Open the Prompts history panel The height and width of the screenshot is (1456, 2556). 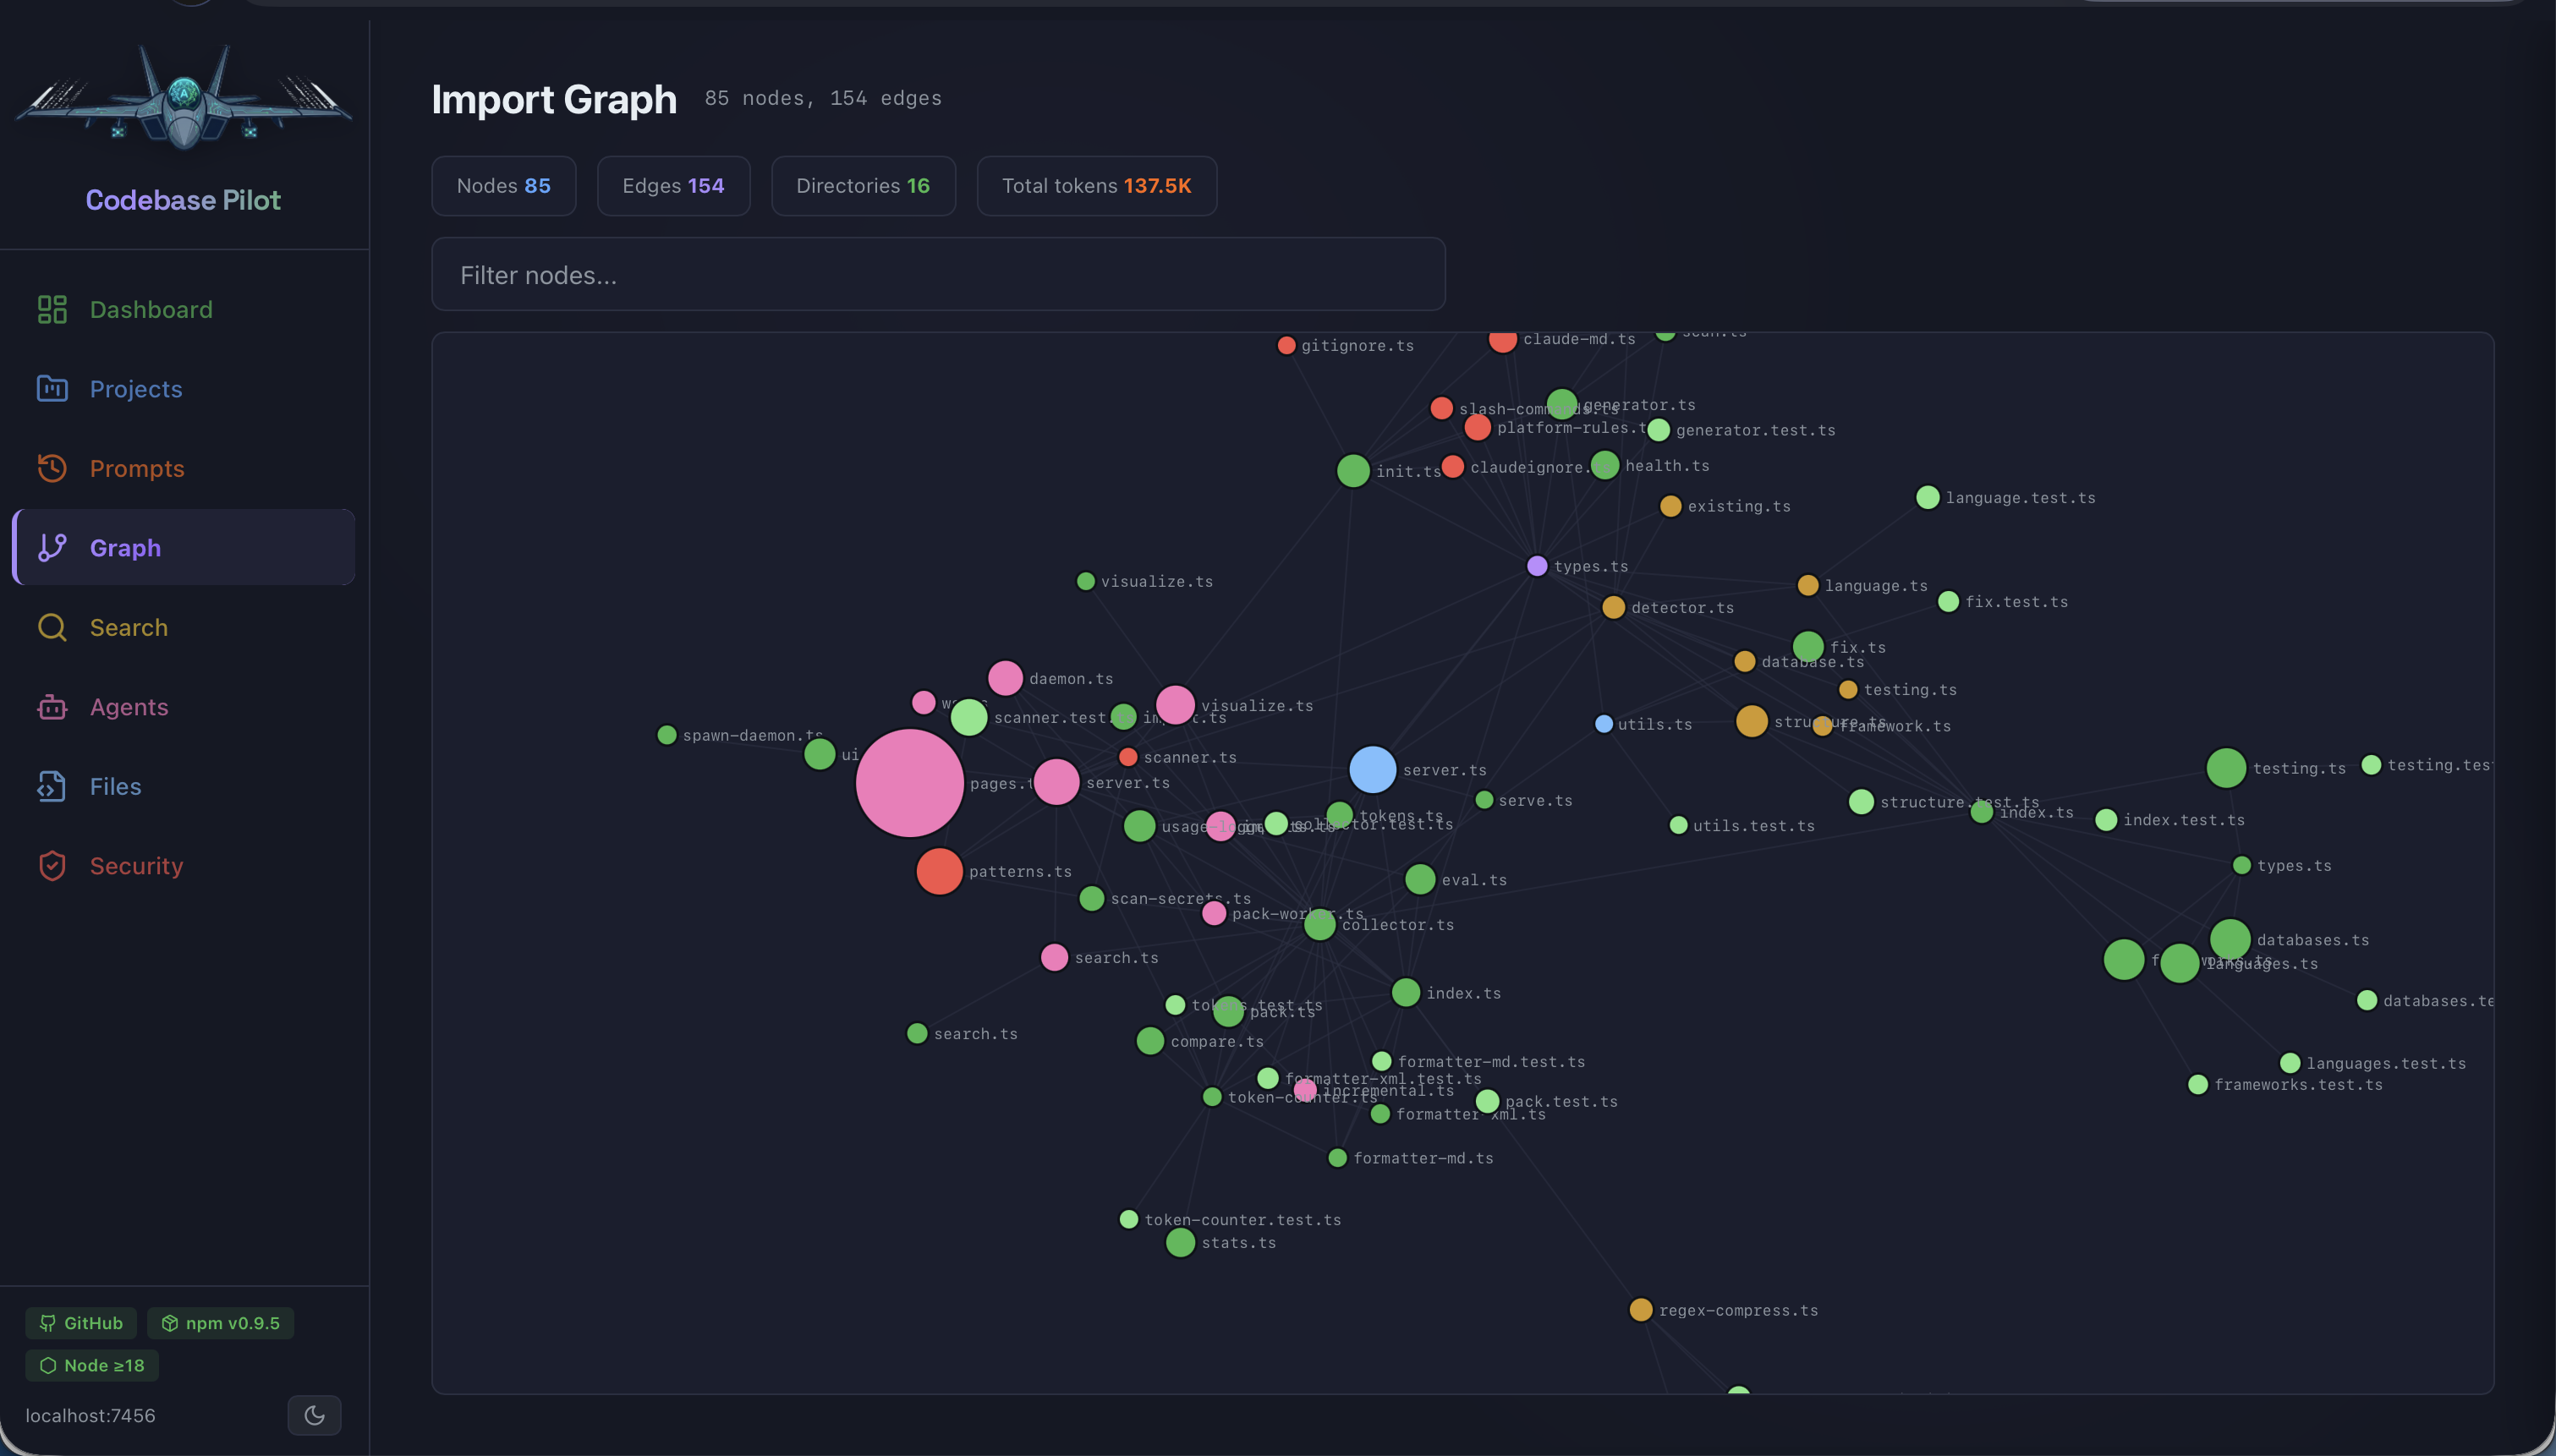click(x=137, y=468)
